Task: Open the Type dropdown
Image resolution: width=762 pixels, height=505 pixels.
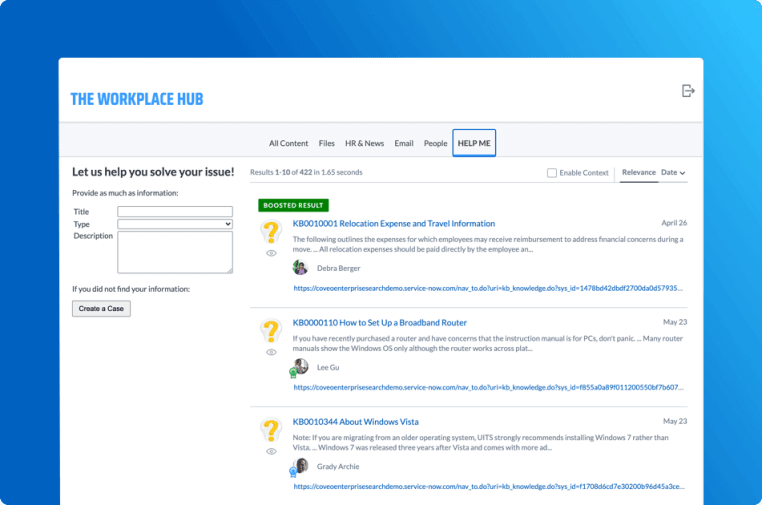Action: pos(175,224)
